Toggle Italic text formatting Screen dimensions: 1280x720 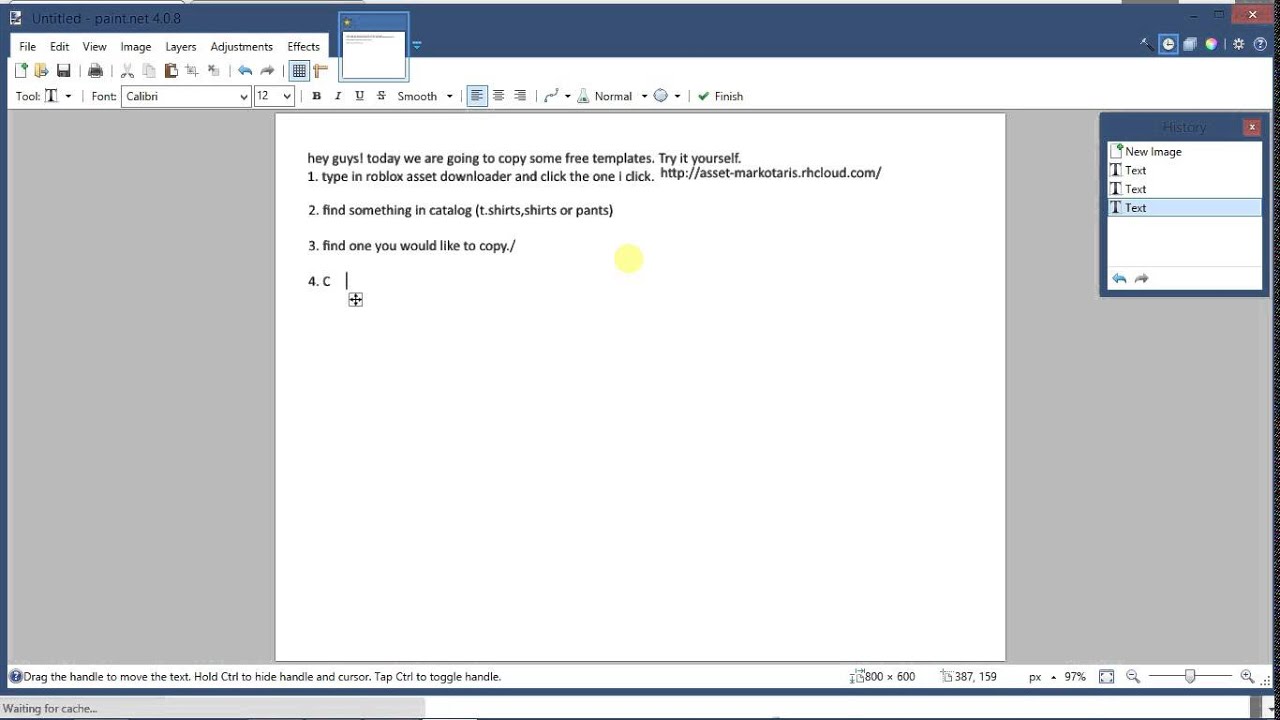coord(338,96)
